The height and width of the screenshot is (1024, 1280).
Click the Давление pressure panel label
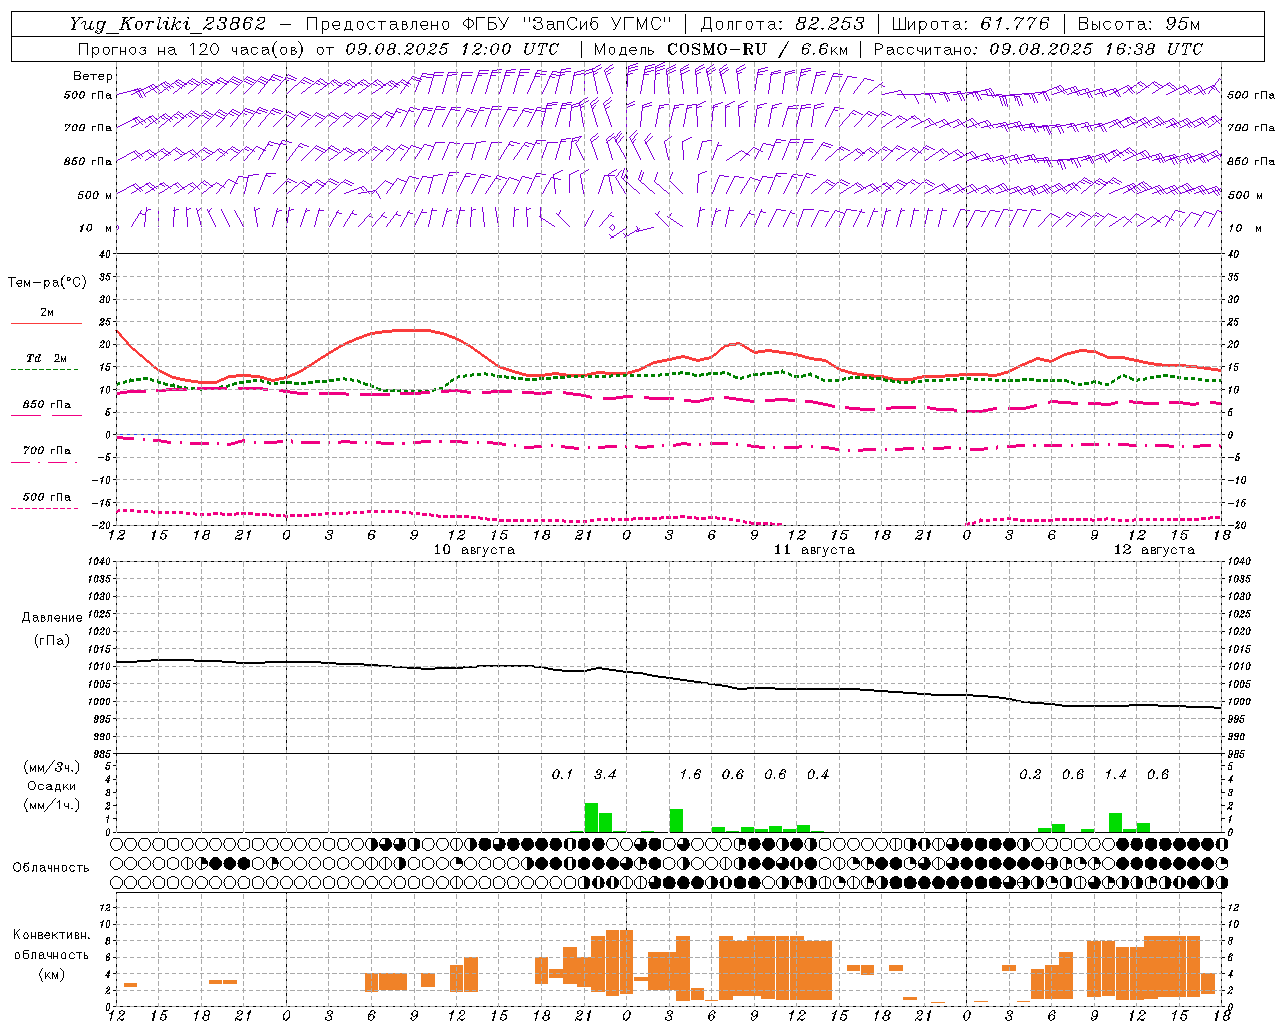(52, 618)
